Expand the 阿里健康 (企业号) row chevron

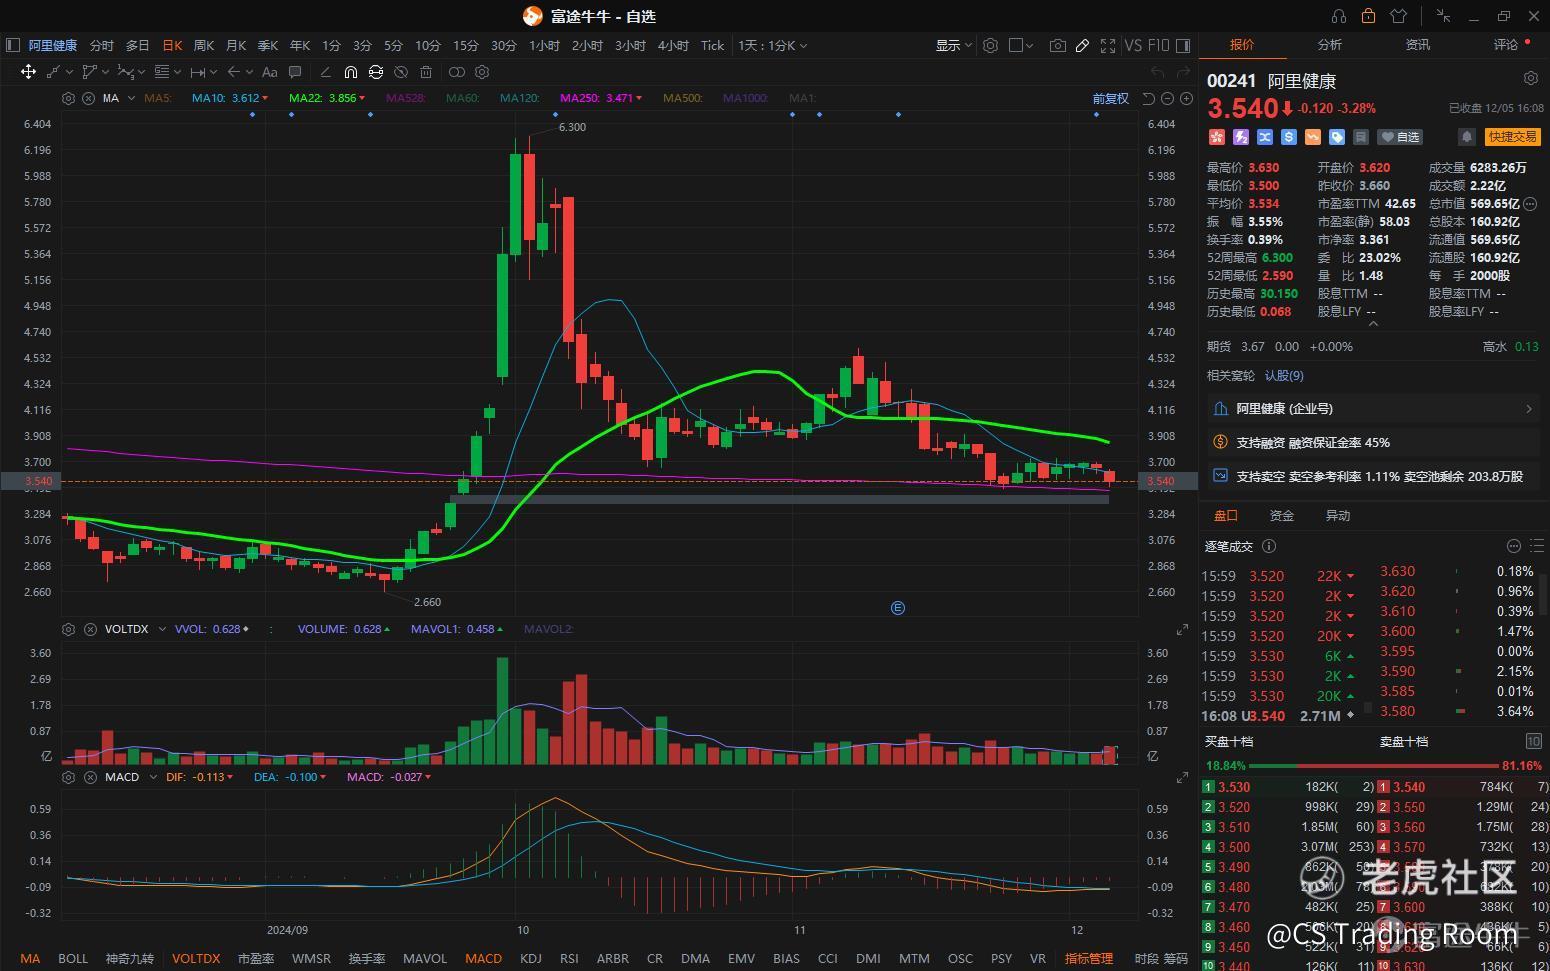click(1529, 409)
